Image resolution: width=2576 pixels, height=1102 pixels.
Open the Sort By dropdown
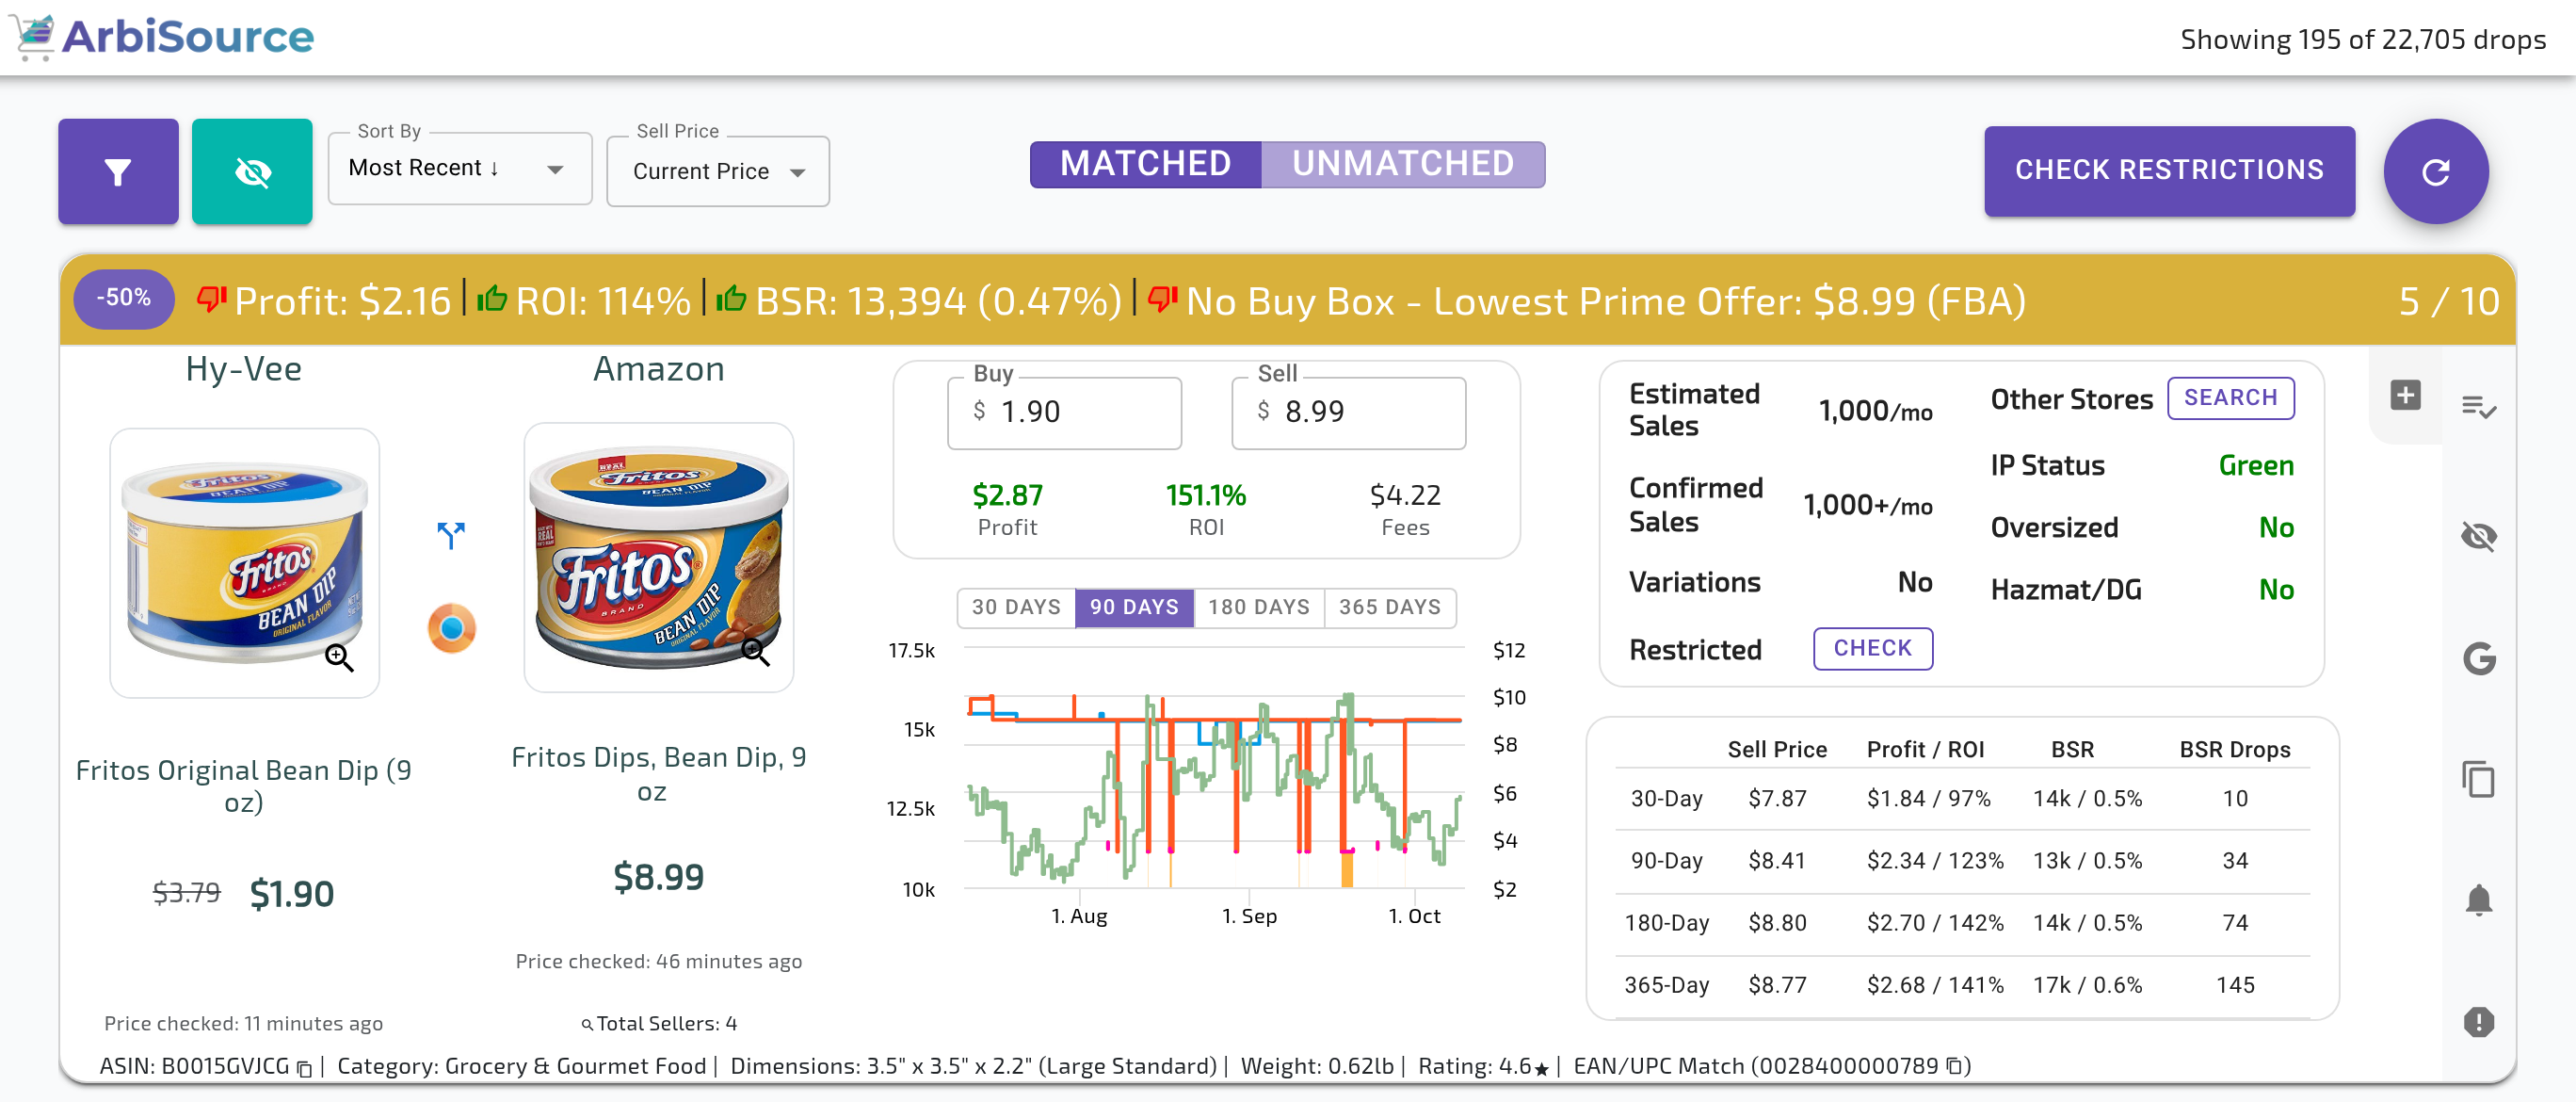(x=460, y=168)
